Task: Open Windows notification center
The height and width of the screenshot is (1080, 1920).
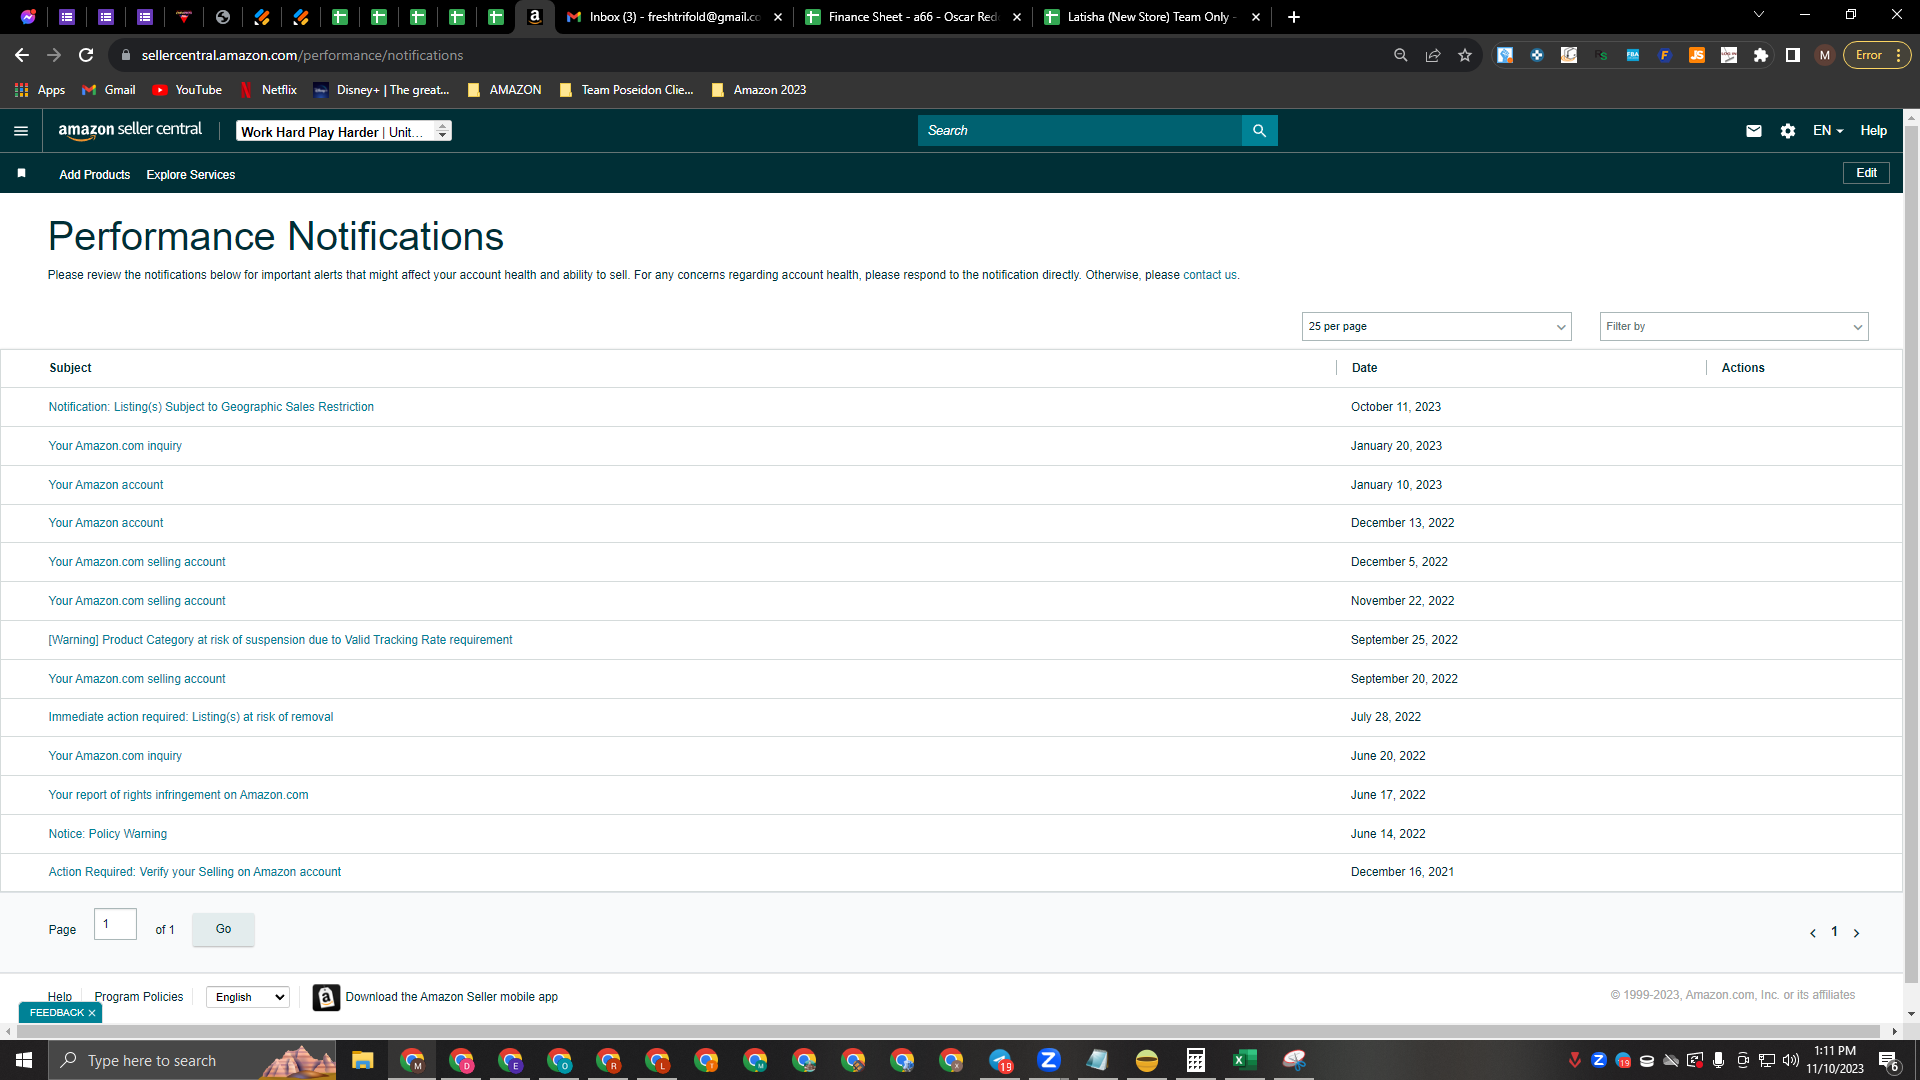Action: [x=1889, y=1060]
